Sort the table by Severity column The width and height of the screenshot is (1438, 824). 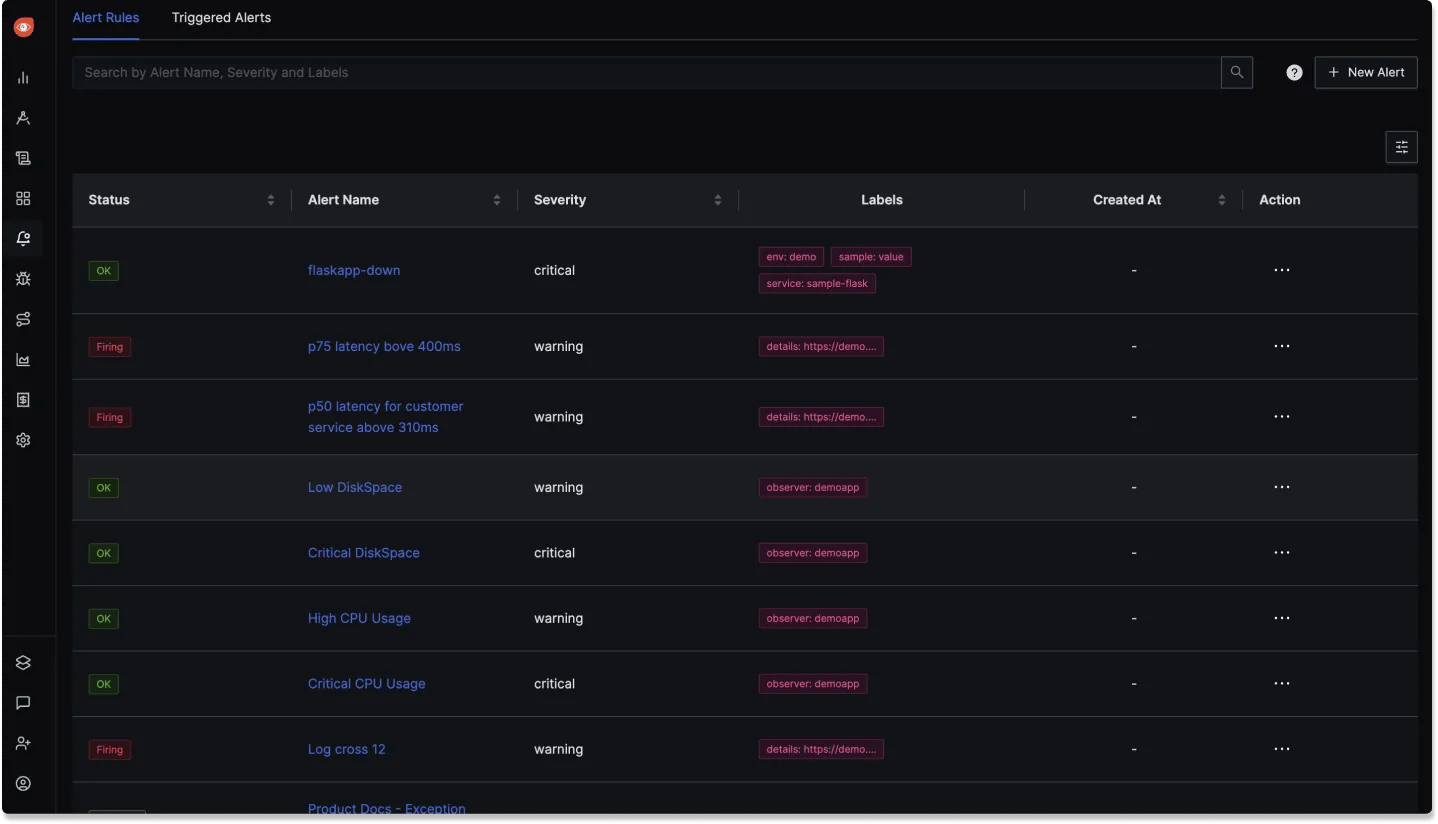point(719,199)
